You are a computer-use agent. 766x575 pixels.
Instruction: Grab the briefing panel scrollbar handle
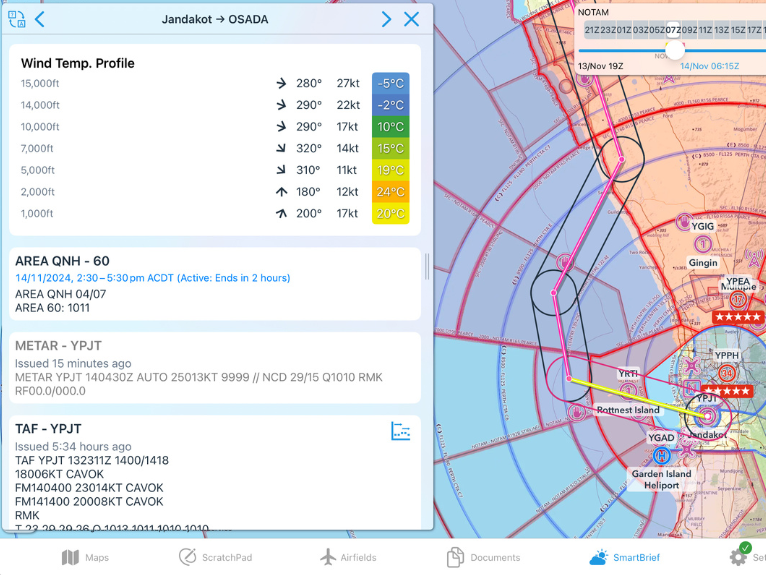pos(427,266)
